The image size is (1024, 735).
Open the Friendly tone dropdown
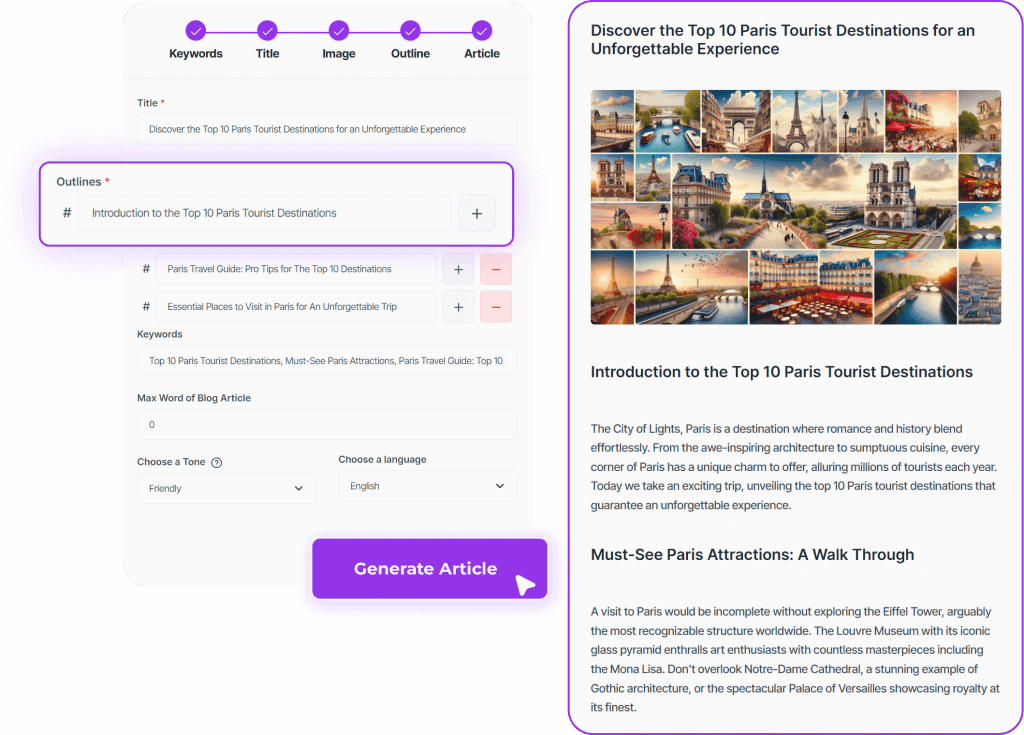click(227, 489)
